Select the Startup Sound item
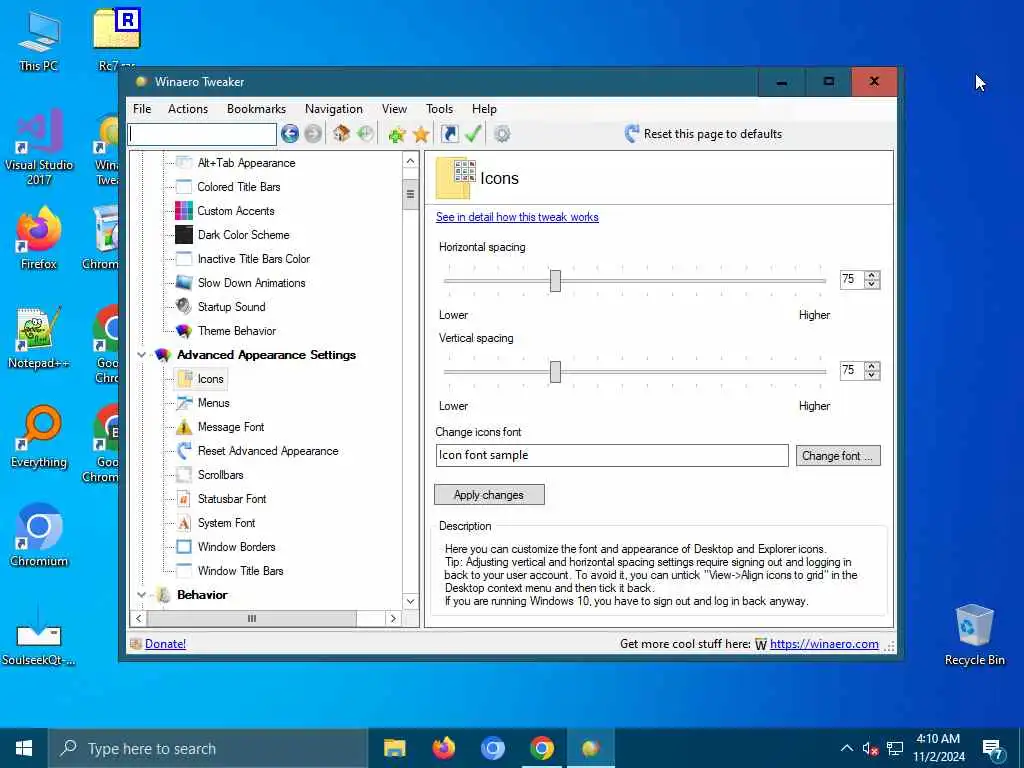The image size is (1024, 768). [231, 307]
